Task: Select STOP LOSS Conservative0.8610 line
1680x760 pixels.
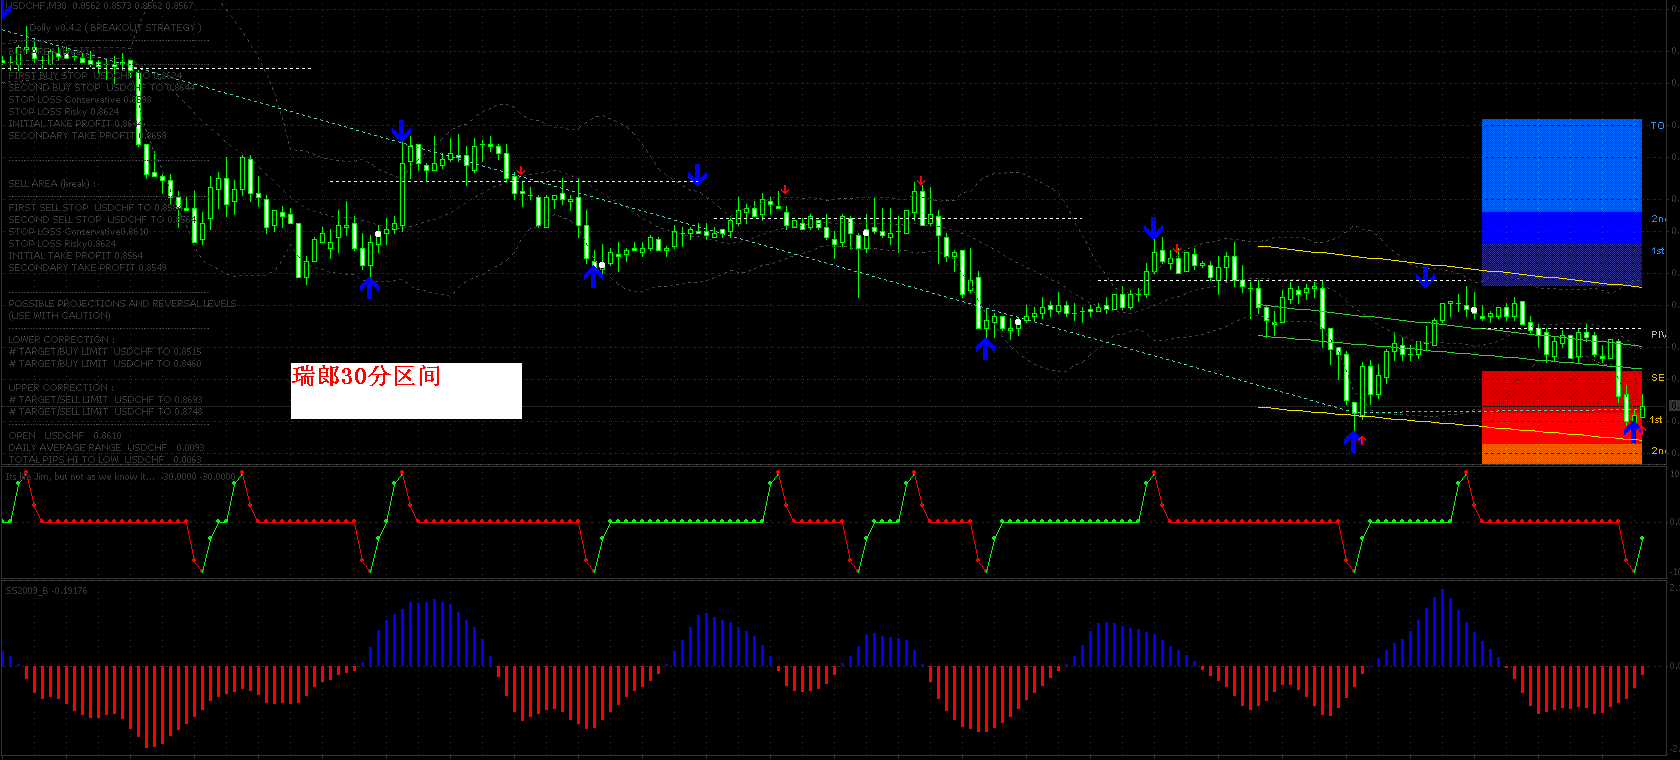Action: [79, 232]
